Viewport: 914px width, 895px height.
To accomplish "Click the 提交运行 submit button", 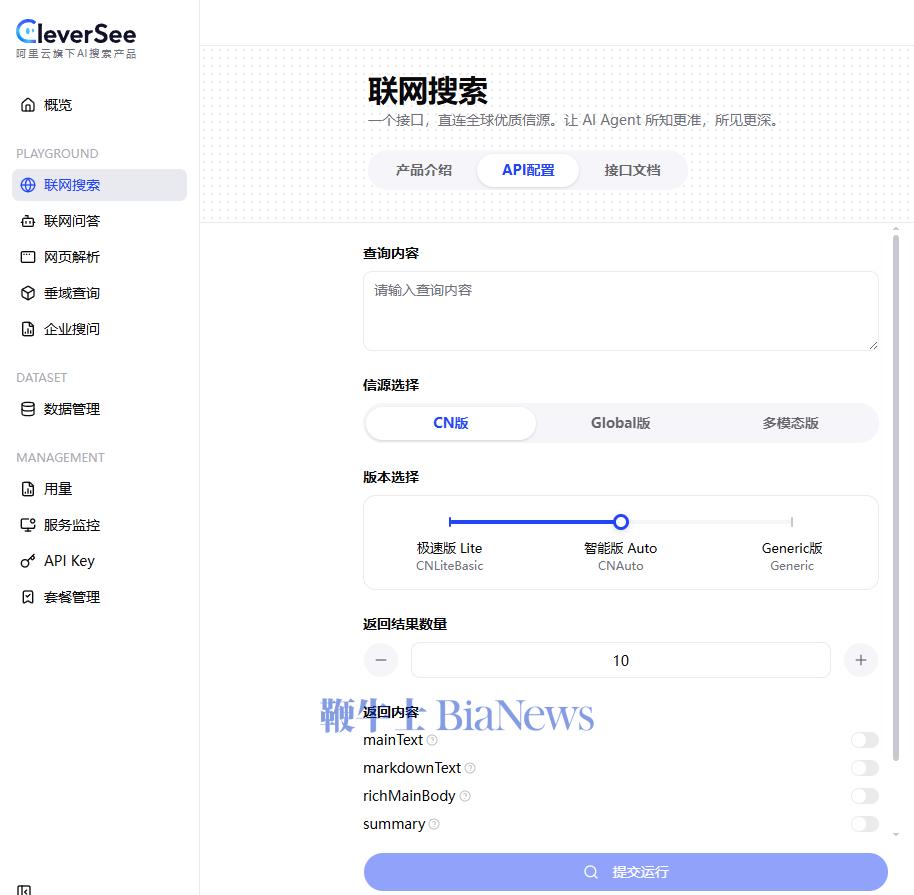I will click(625, 872).
